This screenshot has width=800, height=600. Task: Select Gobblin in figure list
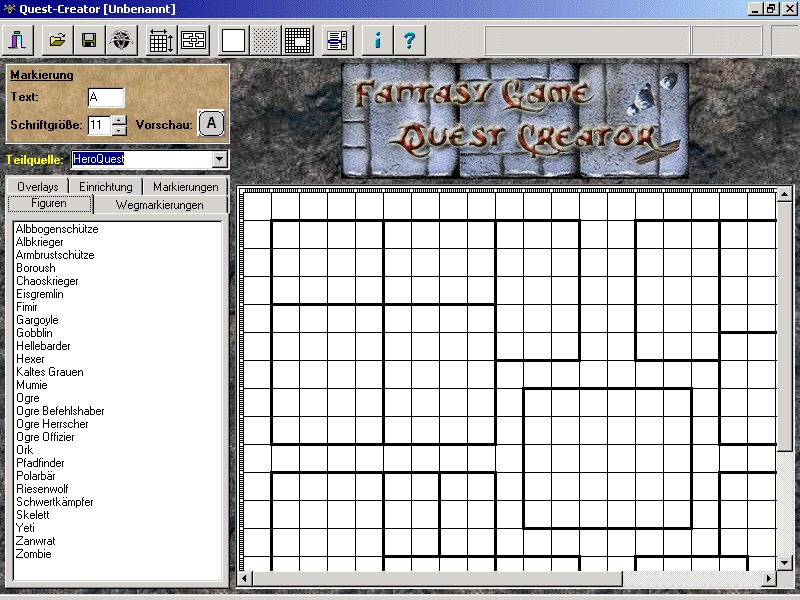34,333
